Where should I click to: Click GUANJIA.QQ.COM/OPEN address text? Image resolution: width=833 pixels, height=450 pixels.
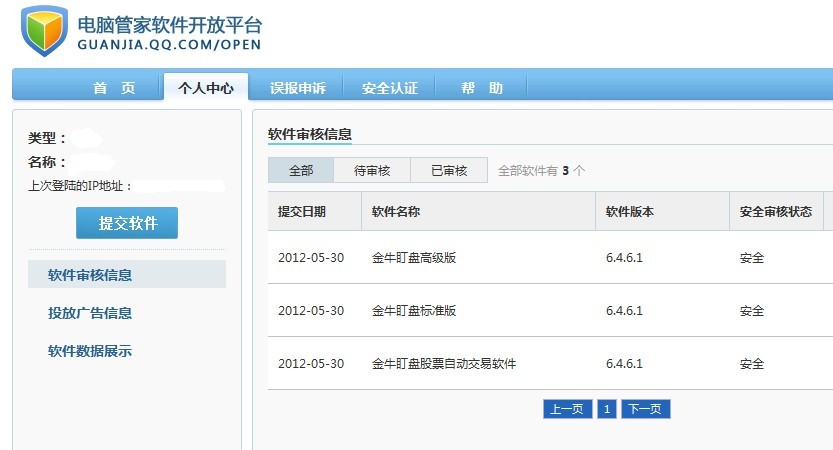point(169,45)
